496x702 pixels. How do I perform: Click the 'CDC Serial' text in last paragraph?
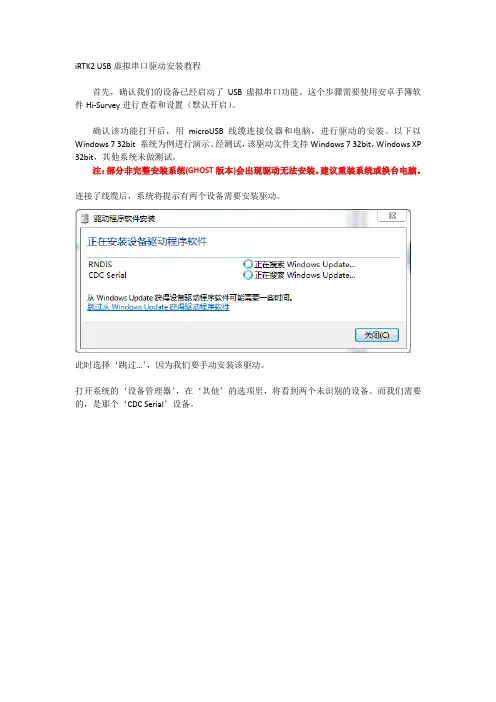point(145,404)
